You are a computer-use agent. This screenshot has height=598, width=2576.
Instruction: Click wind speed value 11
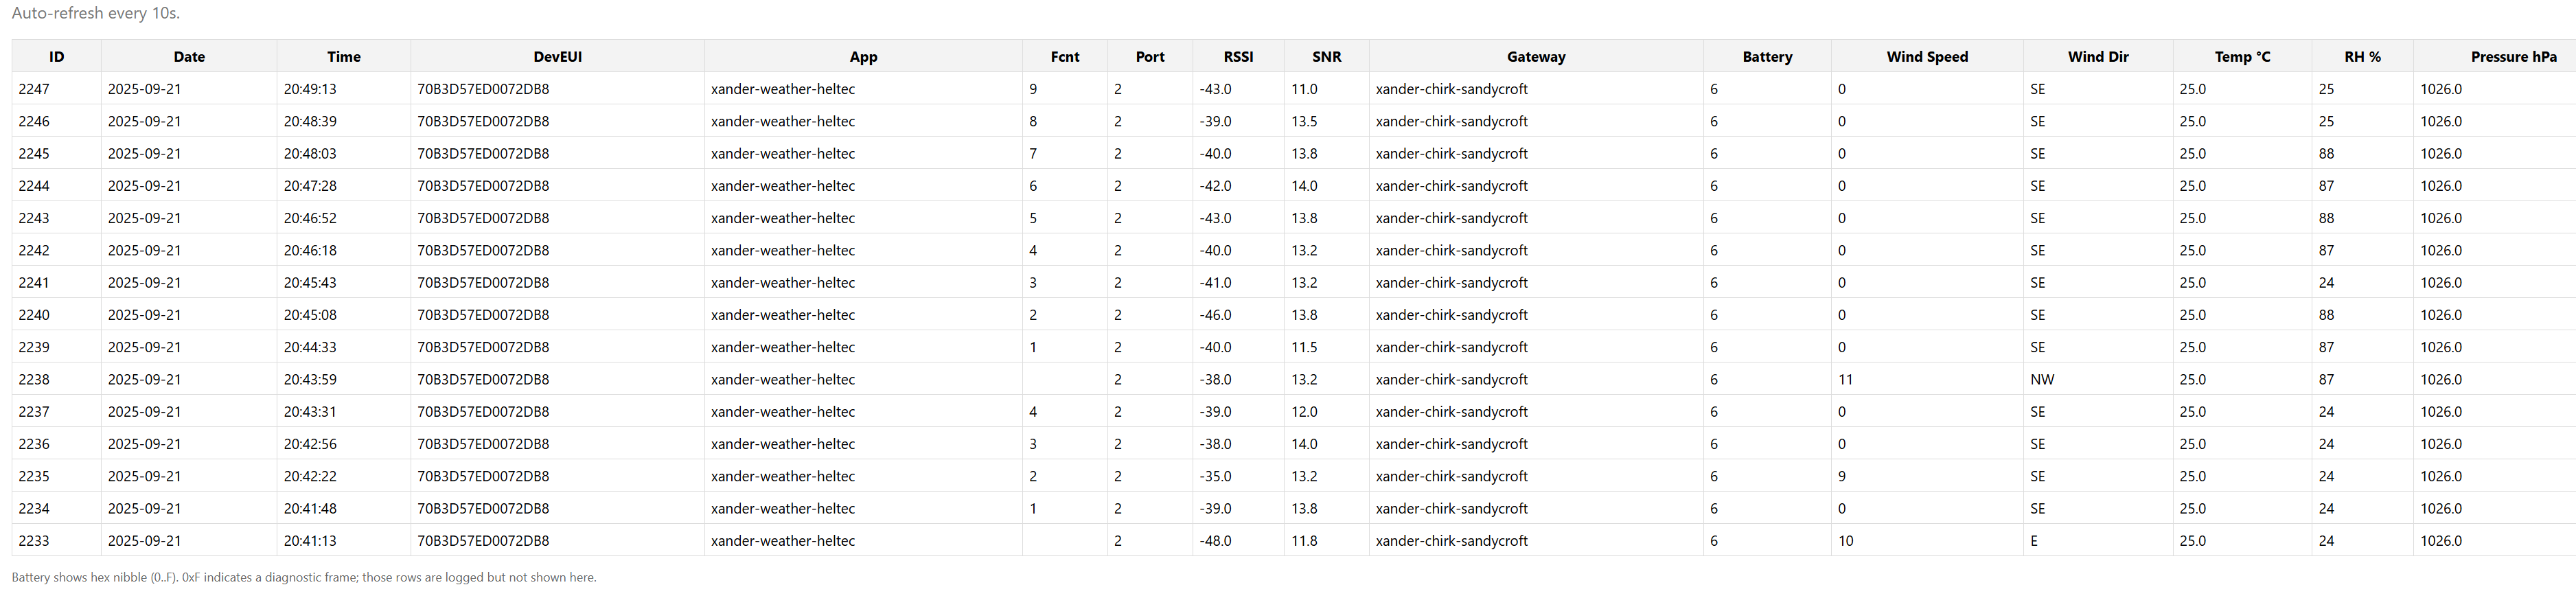[x=1845, y=380]
